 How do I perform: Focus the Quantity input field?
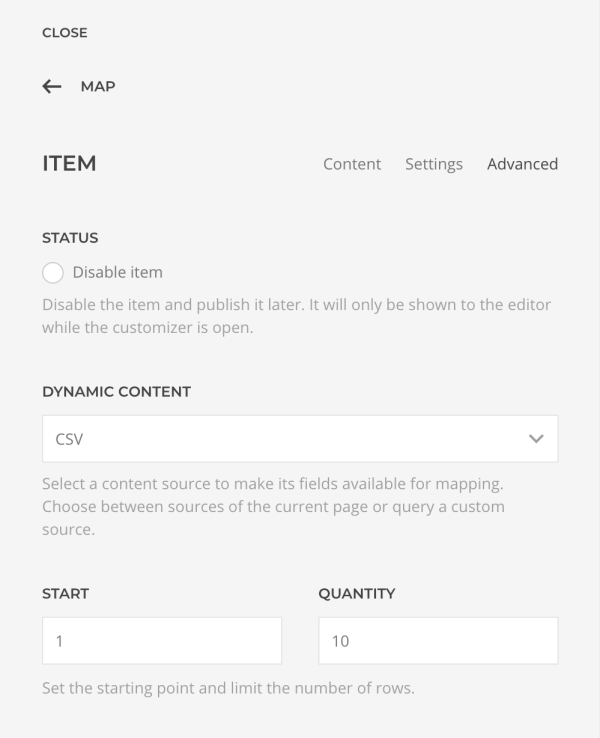click(x=438, y=641)
